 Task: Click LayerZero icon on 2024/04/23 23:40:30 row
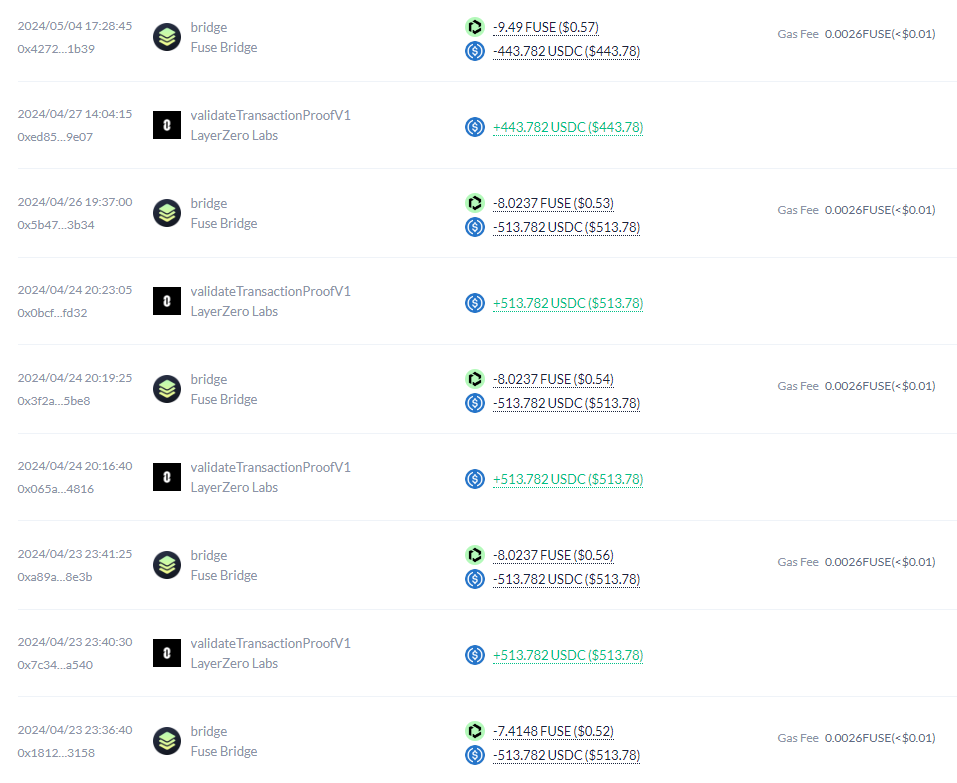[x=167, y=653]
